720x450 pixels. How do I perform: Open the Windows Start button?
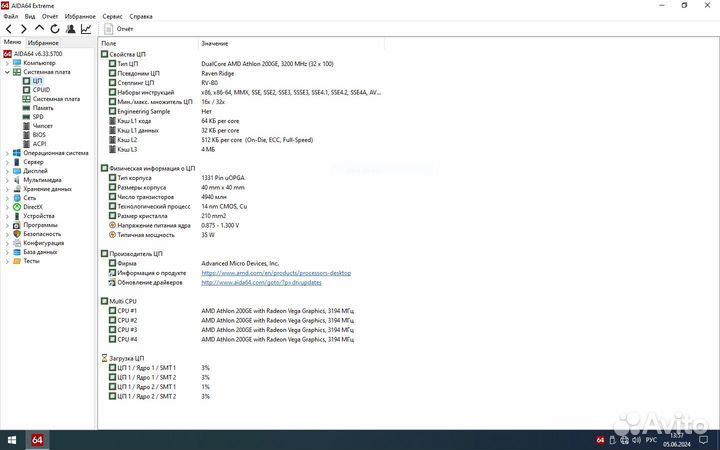[12, 440]
